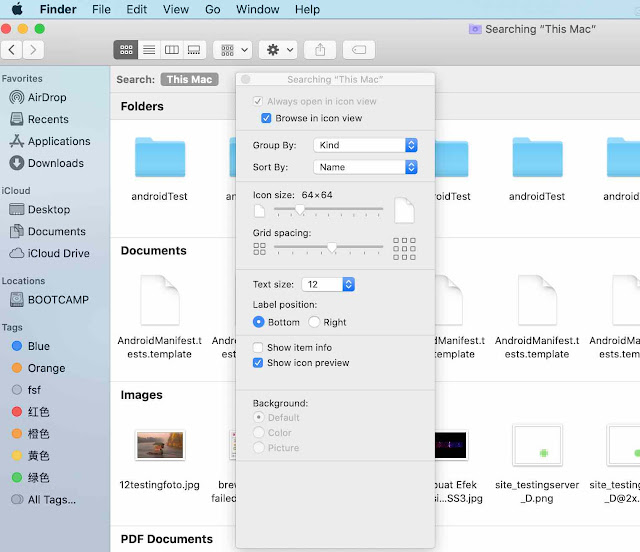The width and height of the screenshot is (640, 552).
Task: Switch to icon view in toolbar
Action: (x=126, y=50)
